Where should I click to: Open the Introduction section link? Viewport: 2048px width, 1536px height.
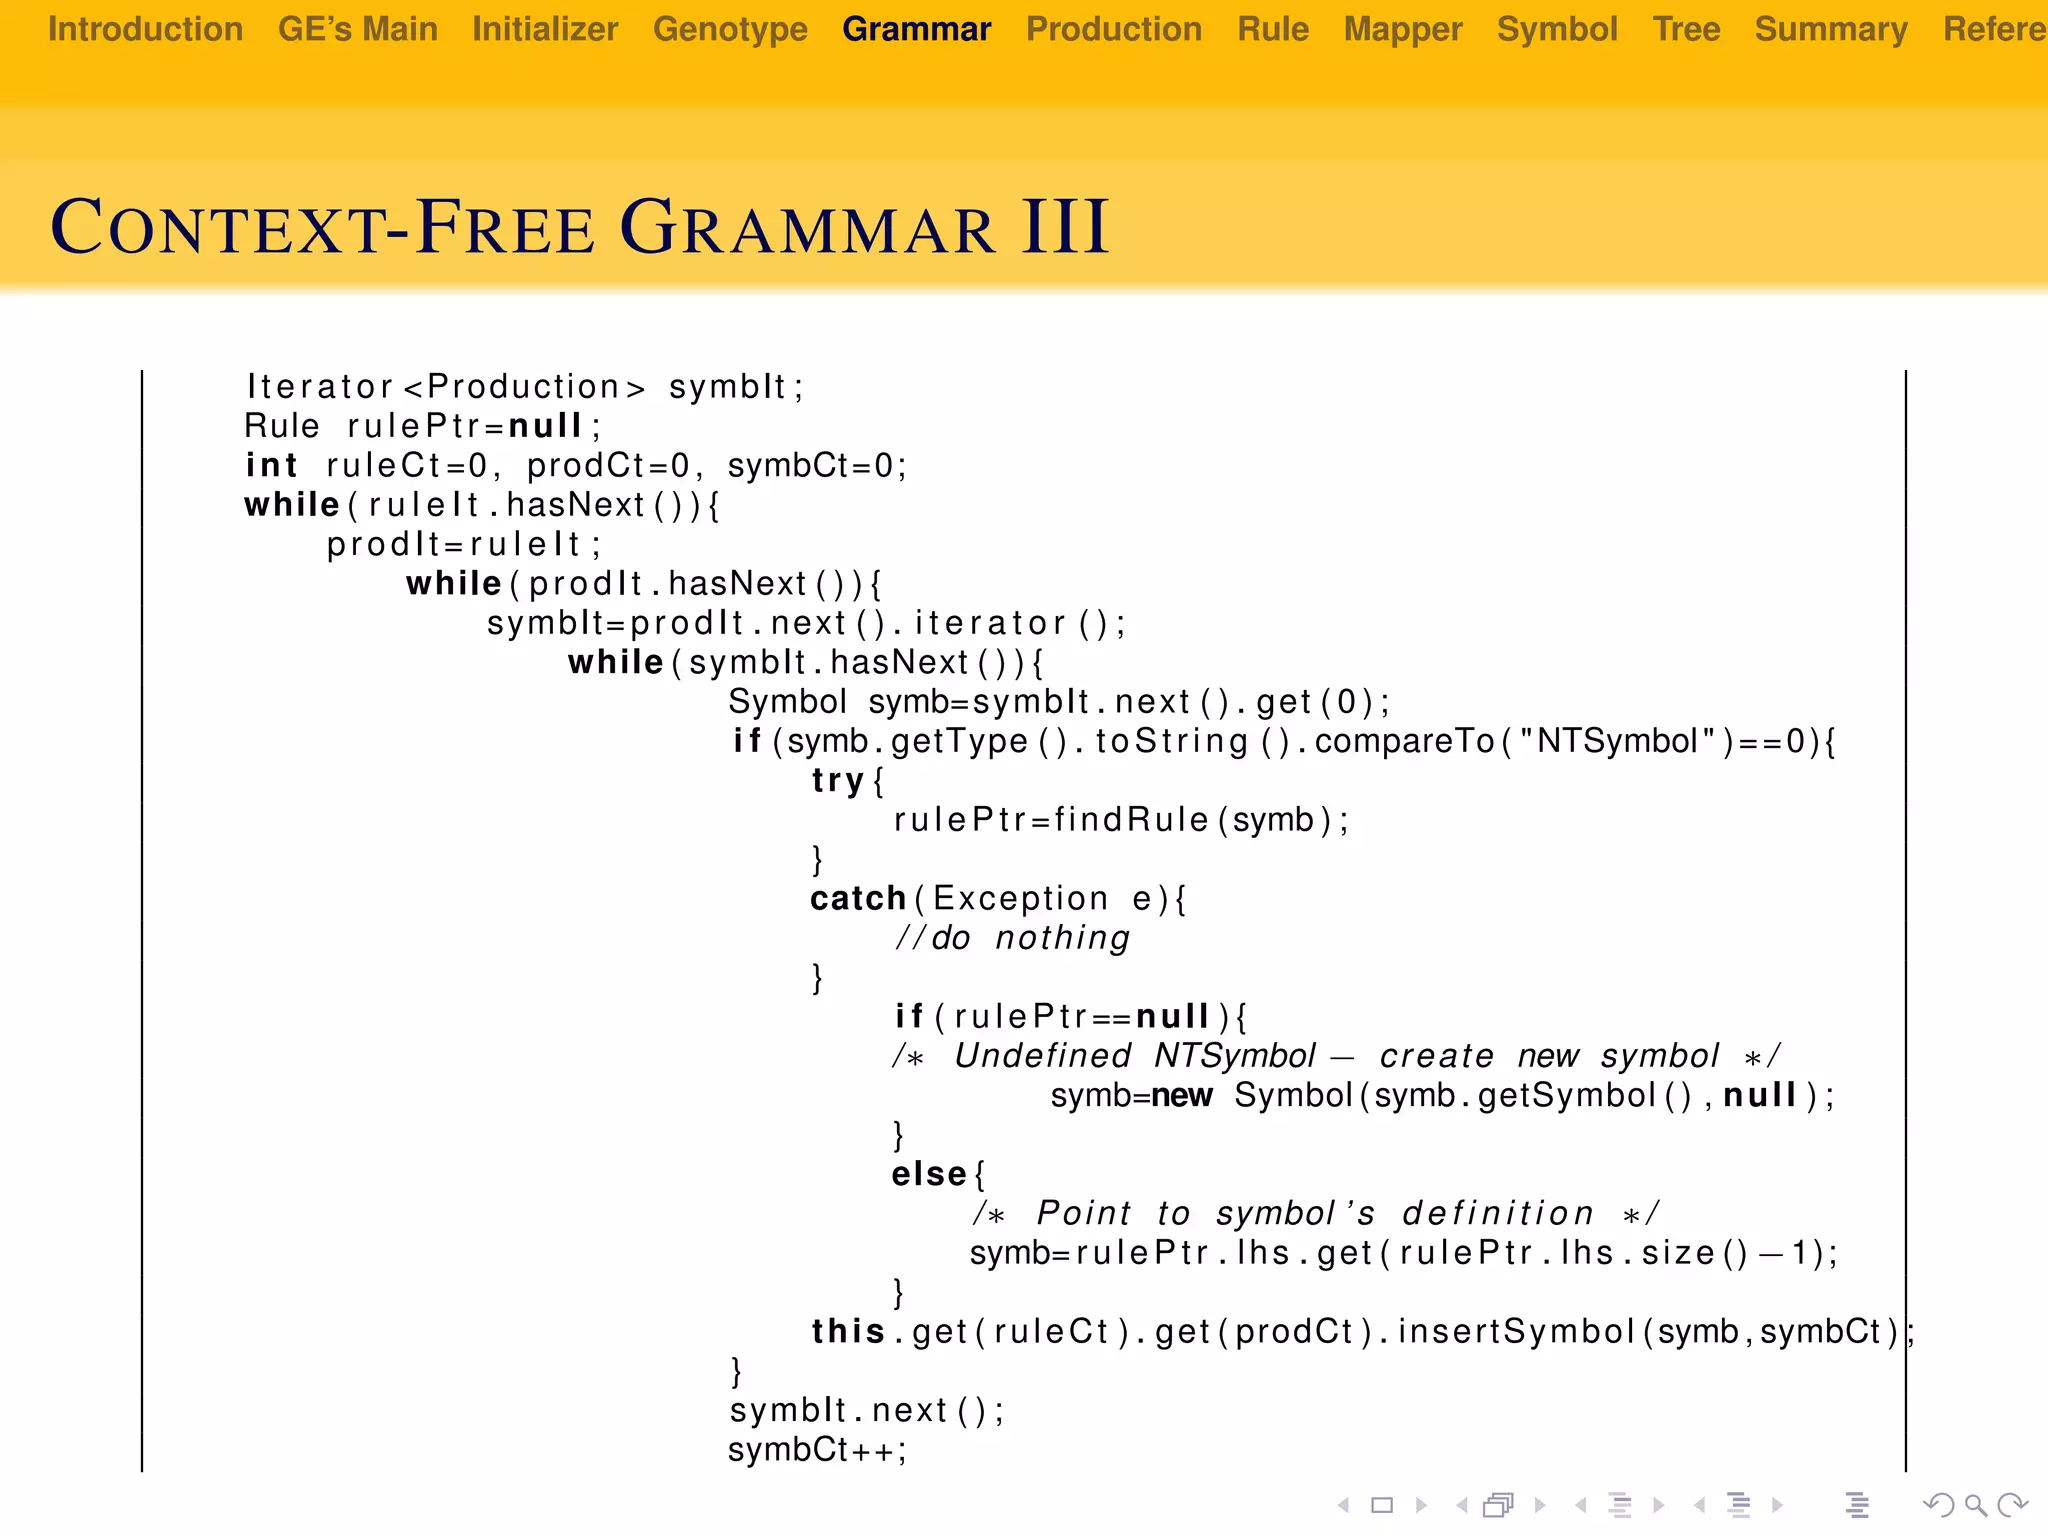coord(145,29)
